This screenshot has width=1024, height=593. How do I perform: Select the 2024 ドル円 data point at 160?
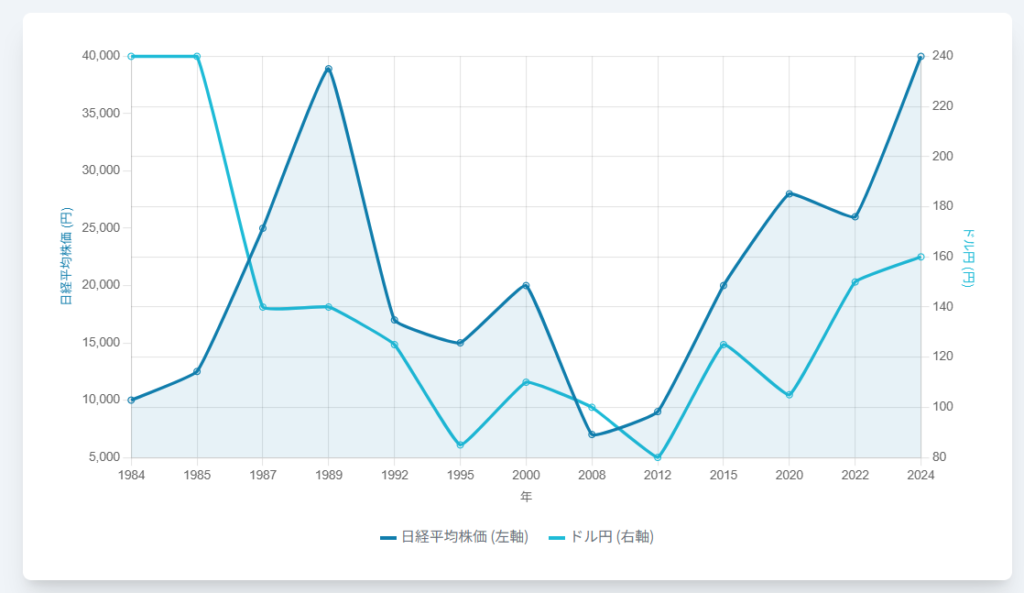point(920,257)
